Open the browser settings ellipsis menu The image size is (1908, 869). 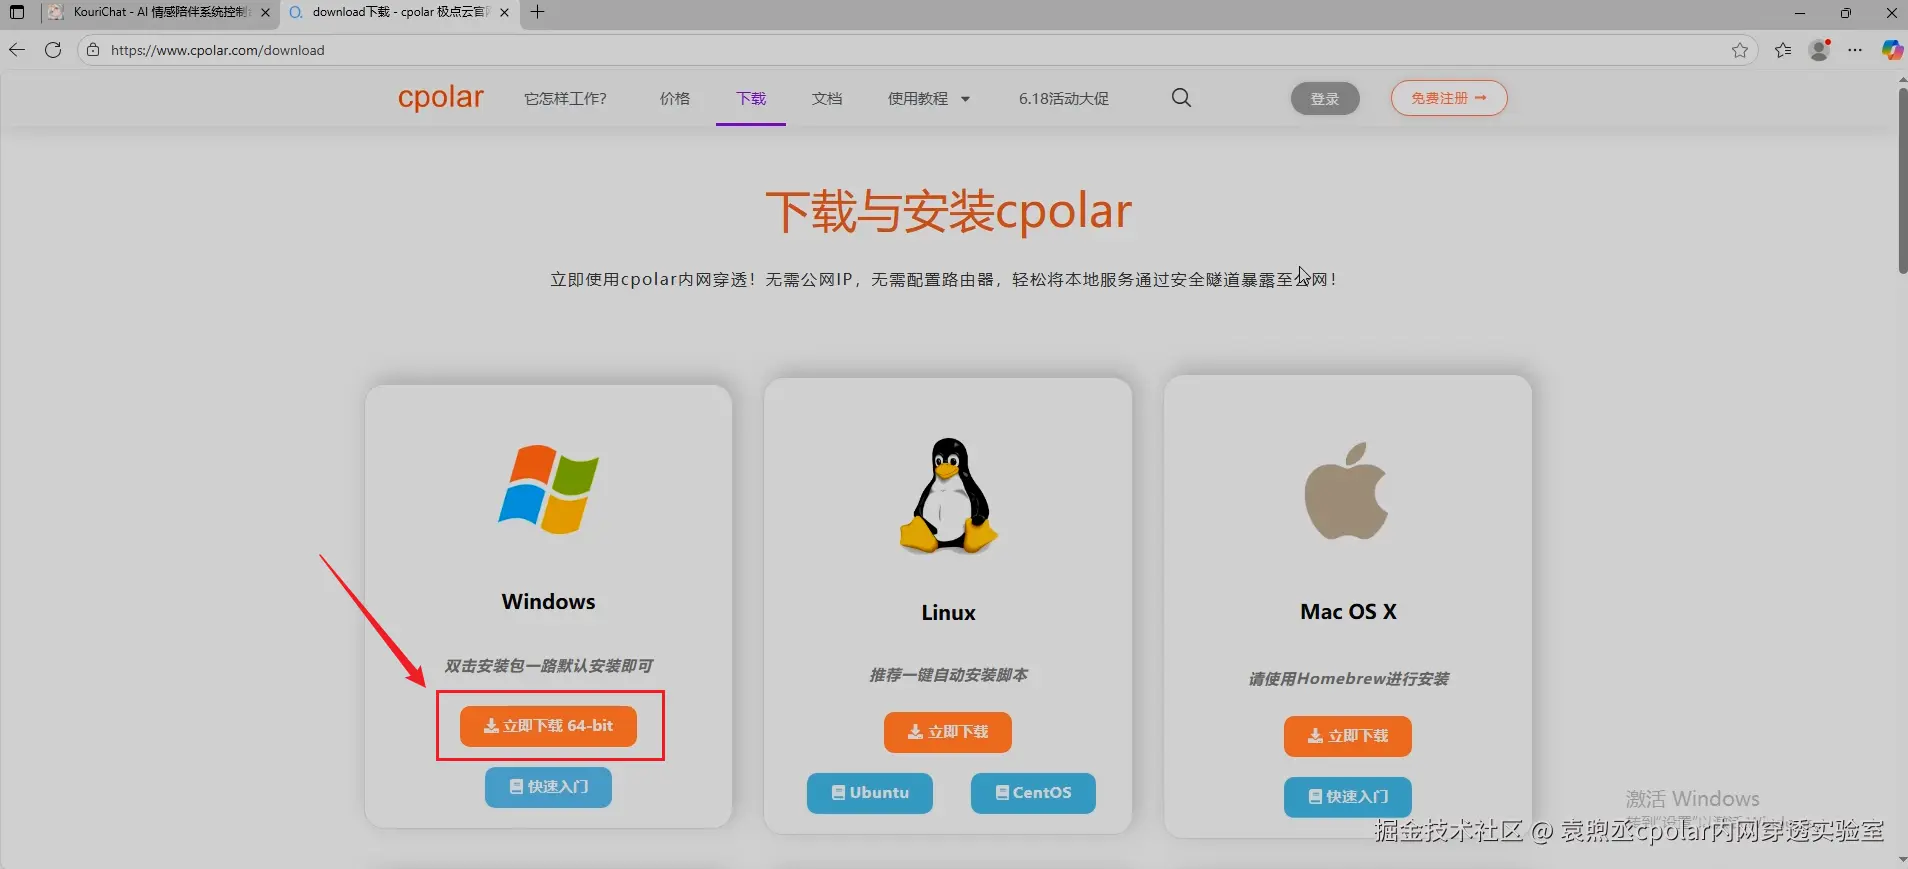click(1855, 50)
